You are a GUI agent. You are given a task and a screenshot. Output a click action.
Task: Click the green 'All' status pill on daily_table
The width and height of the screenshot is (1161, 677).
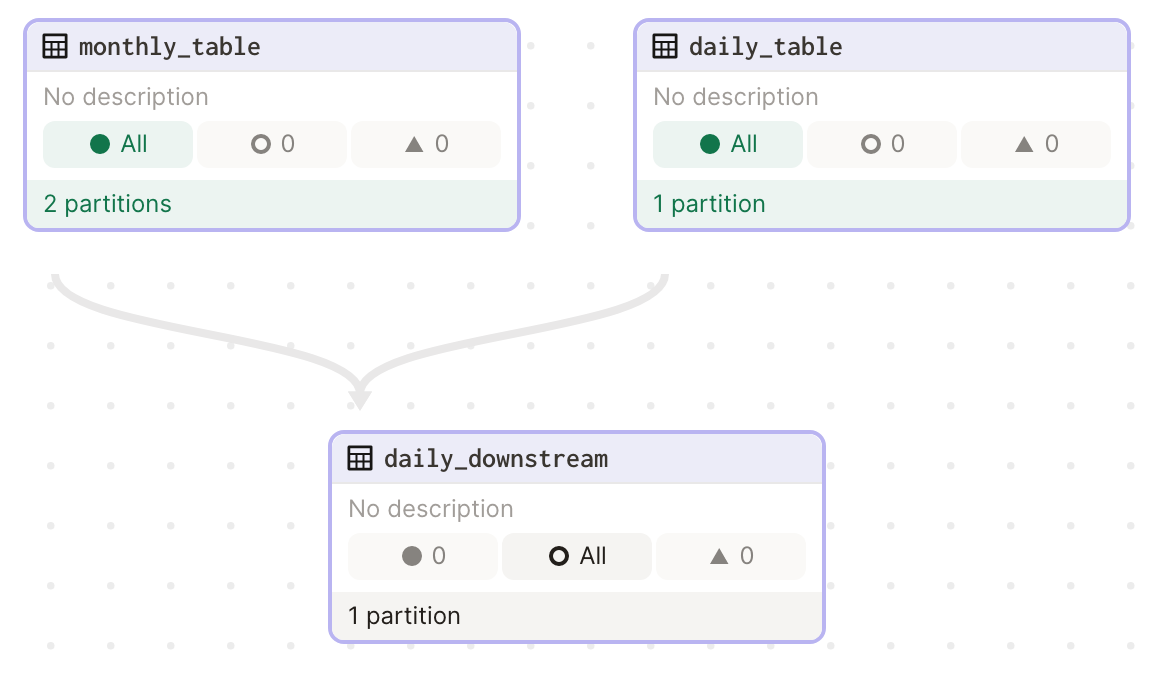click(727, 143)
